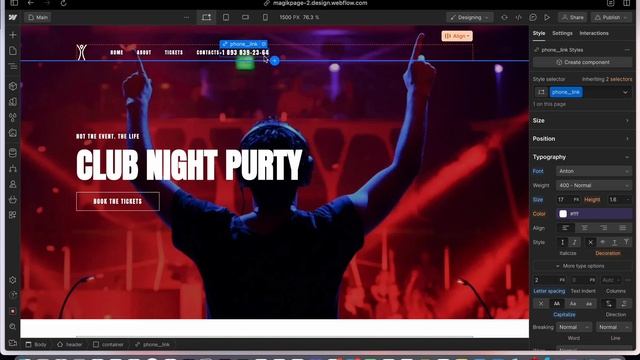Open the code export icon

pyautogui.click(x=518, y=17)
